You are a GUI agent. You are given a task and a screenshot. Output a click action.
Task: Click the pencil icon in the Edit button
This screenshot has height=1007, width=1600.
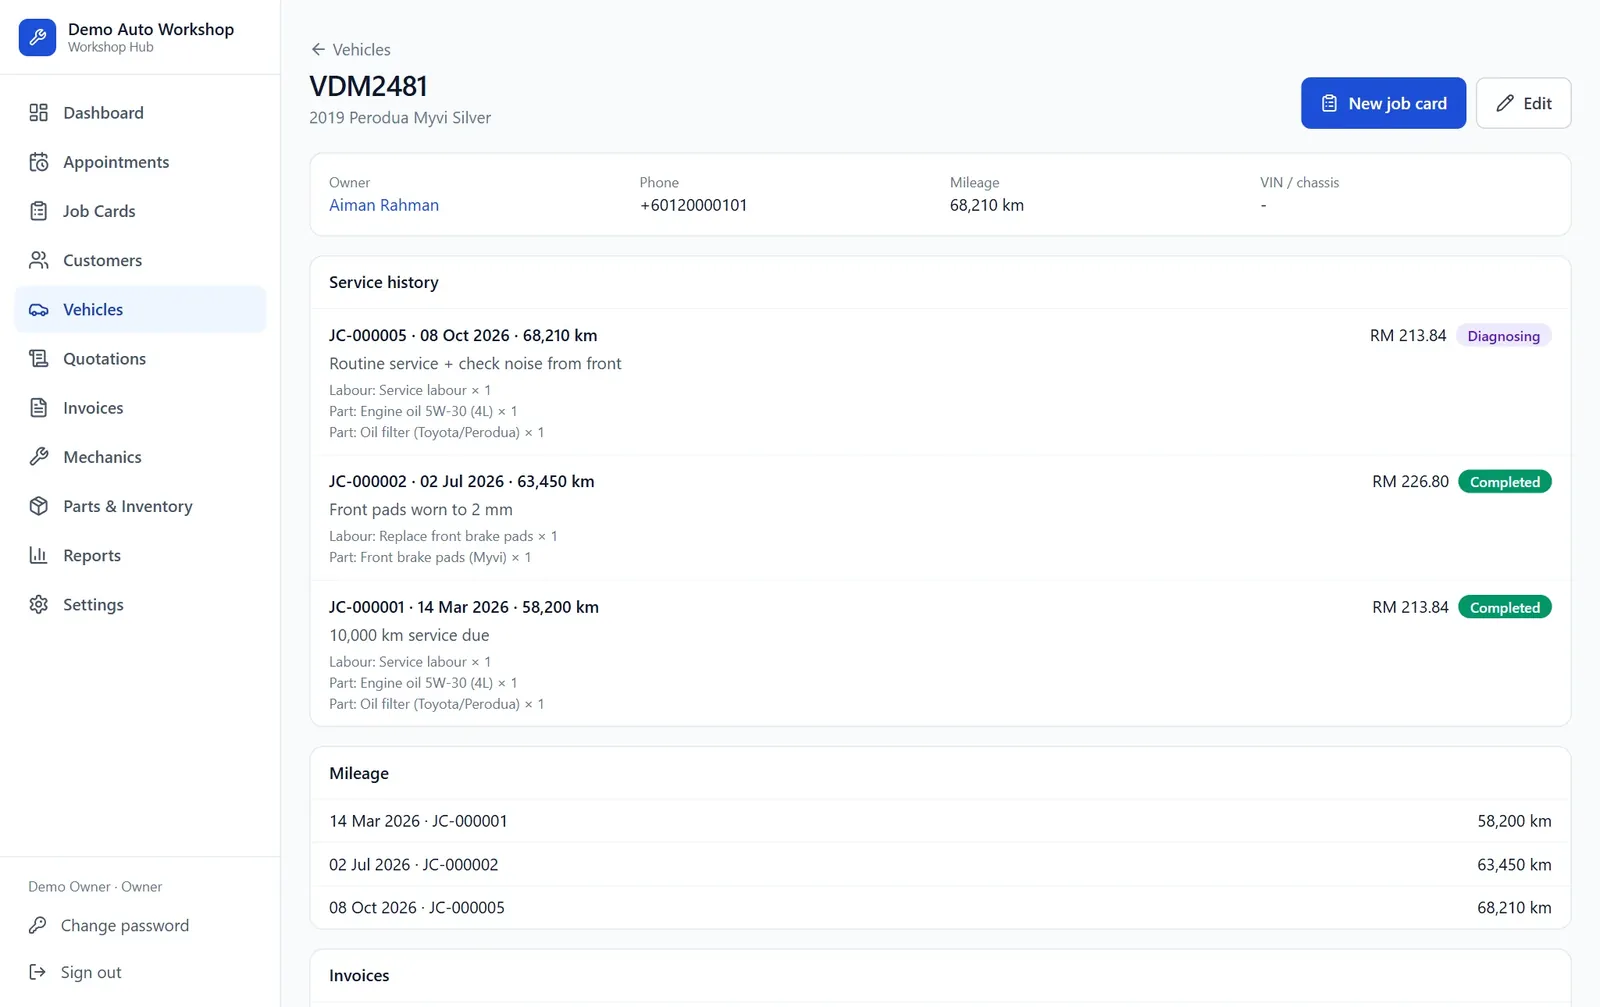pos(1505,103)
